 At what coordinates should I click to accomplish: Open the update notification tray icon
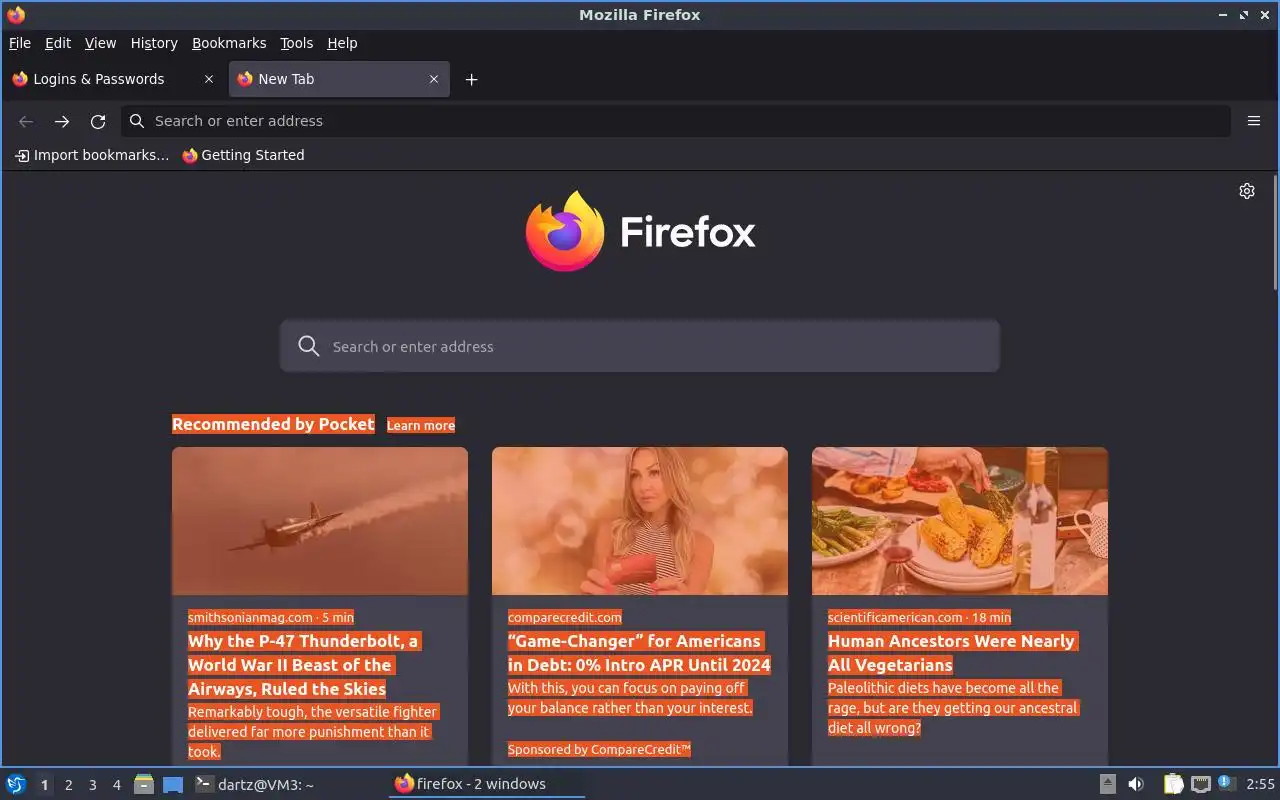click(1227, 783)
